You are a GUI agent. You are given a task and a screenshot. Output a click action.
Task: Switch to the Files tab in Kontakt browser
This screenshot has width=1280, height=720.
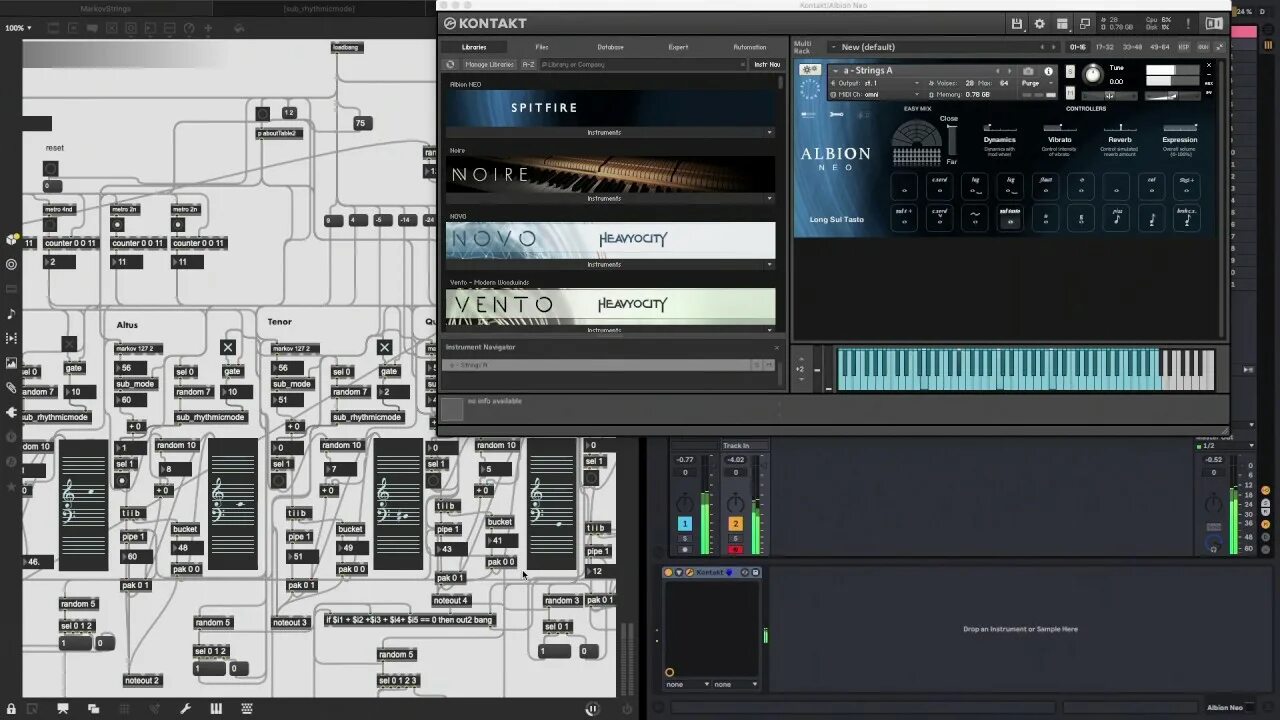tap(542, 47)
